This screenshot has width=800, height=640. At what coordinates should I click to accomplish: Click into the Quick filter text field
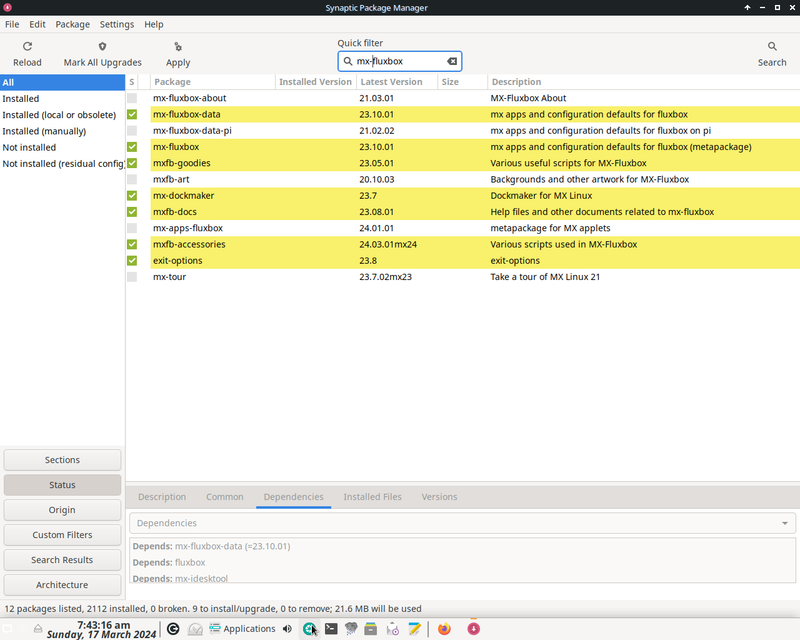[x=399, y=61]
